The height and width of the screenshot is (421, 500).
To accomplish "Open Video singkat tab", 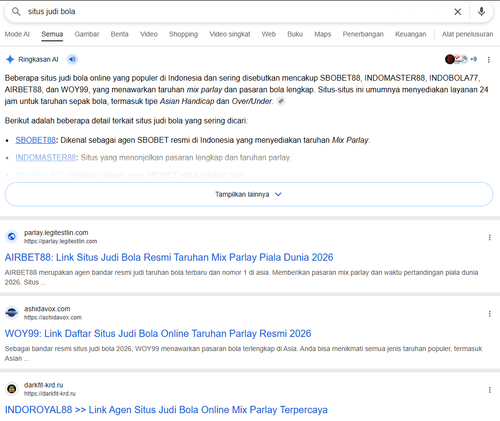I will 230,34.
